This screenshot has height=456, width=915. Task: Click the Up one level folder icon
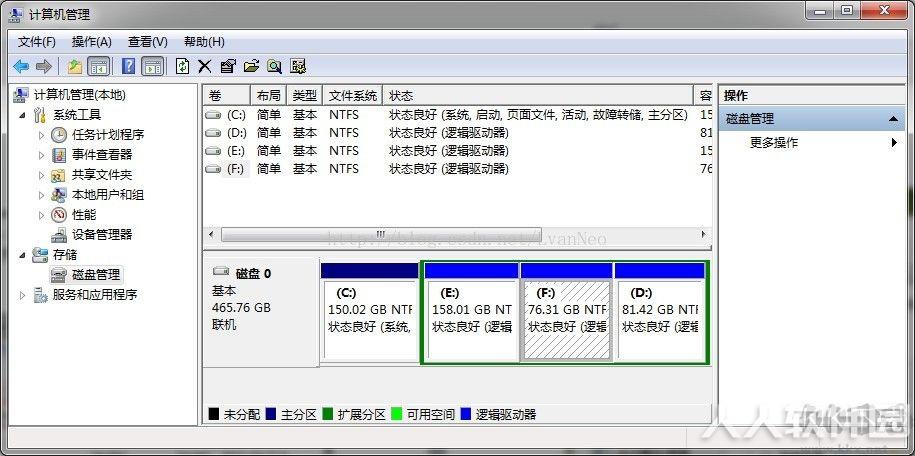(x=74, y=66)
